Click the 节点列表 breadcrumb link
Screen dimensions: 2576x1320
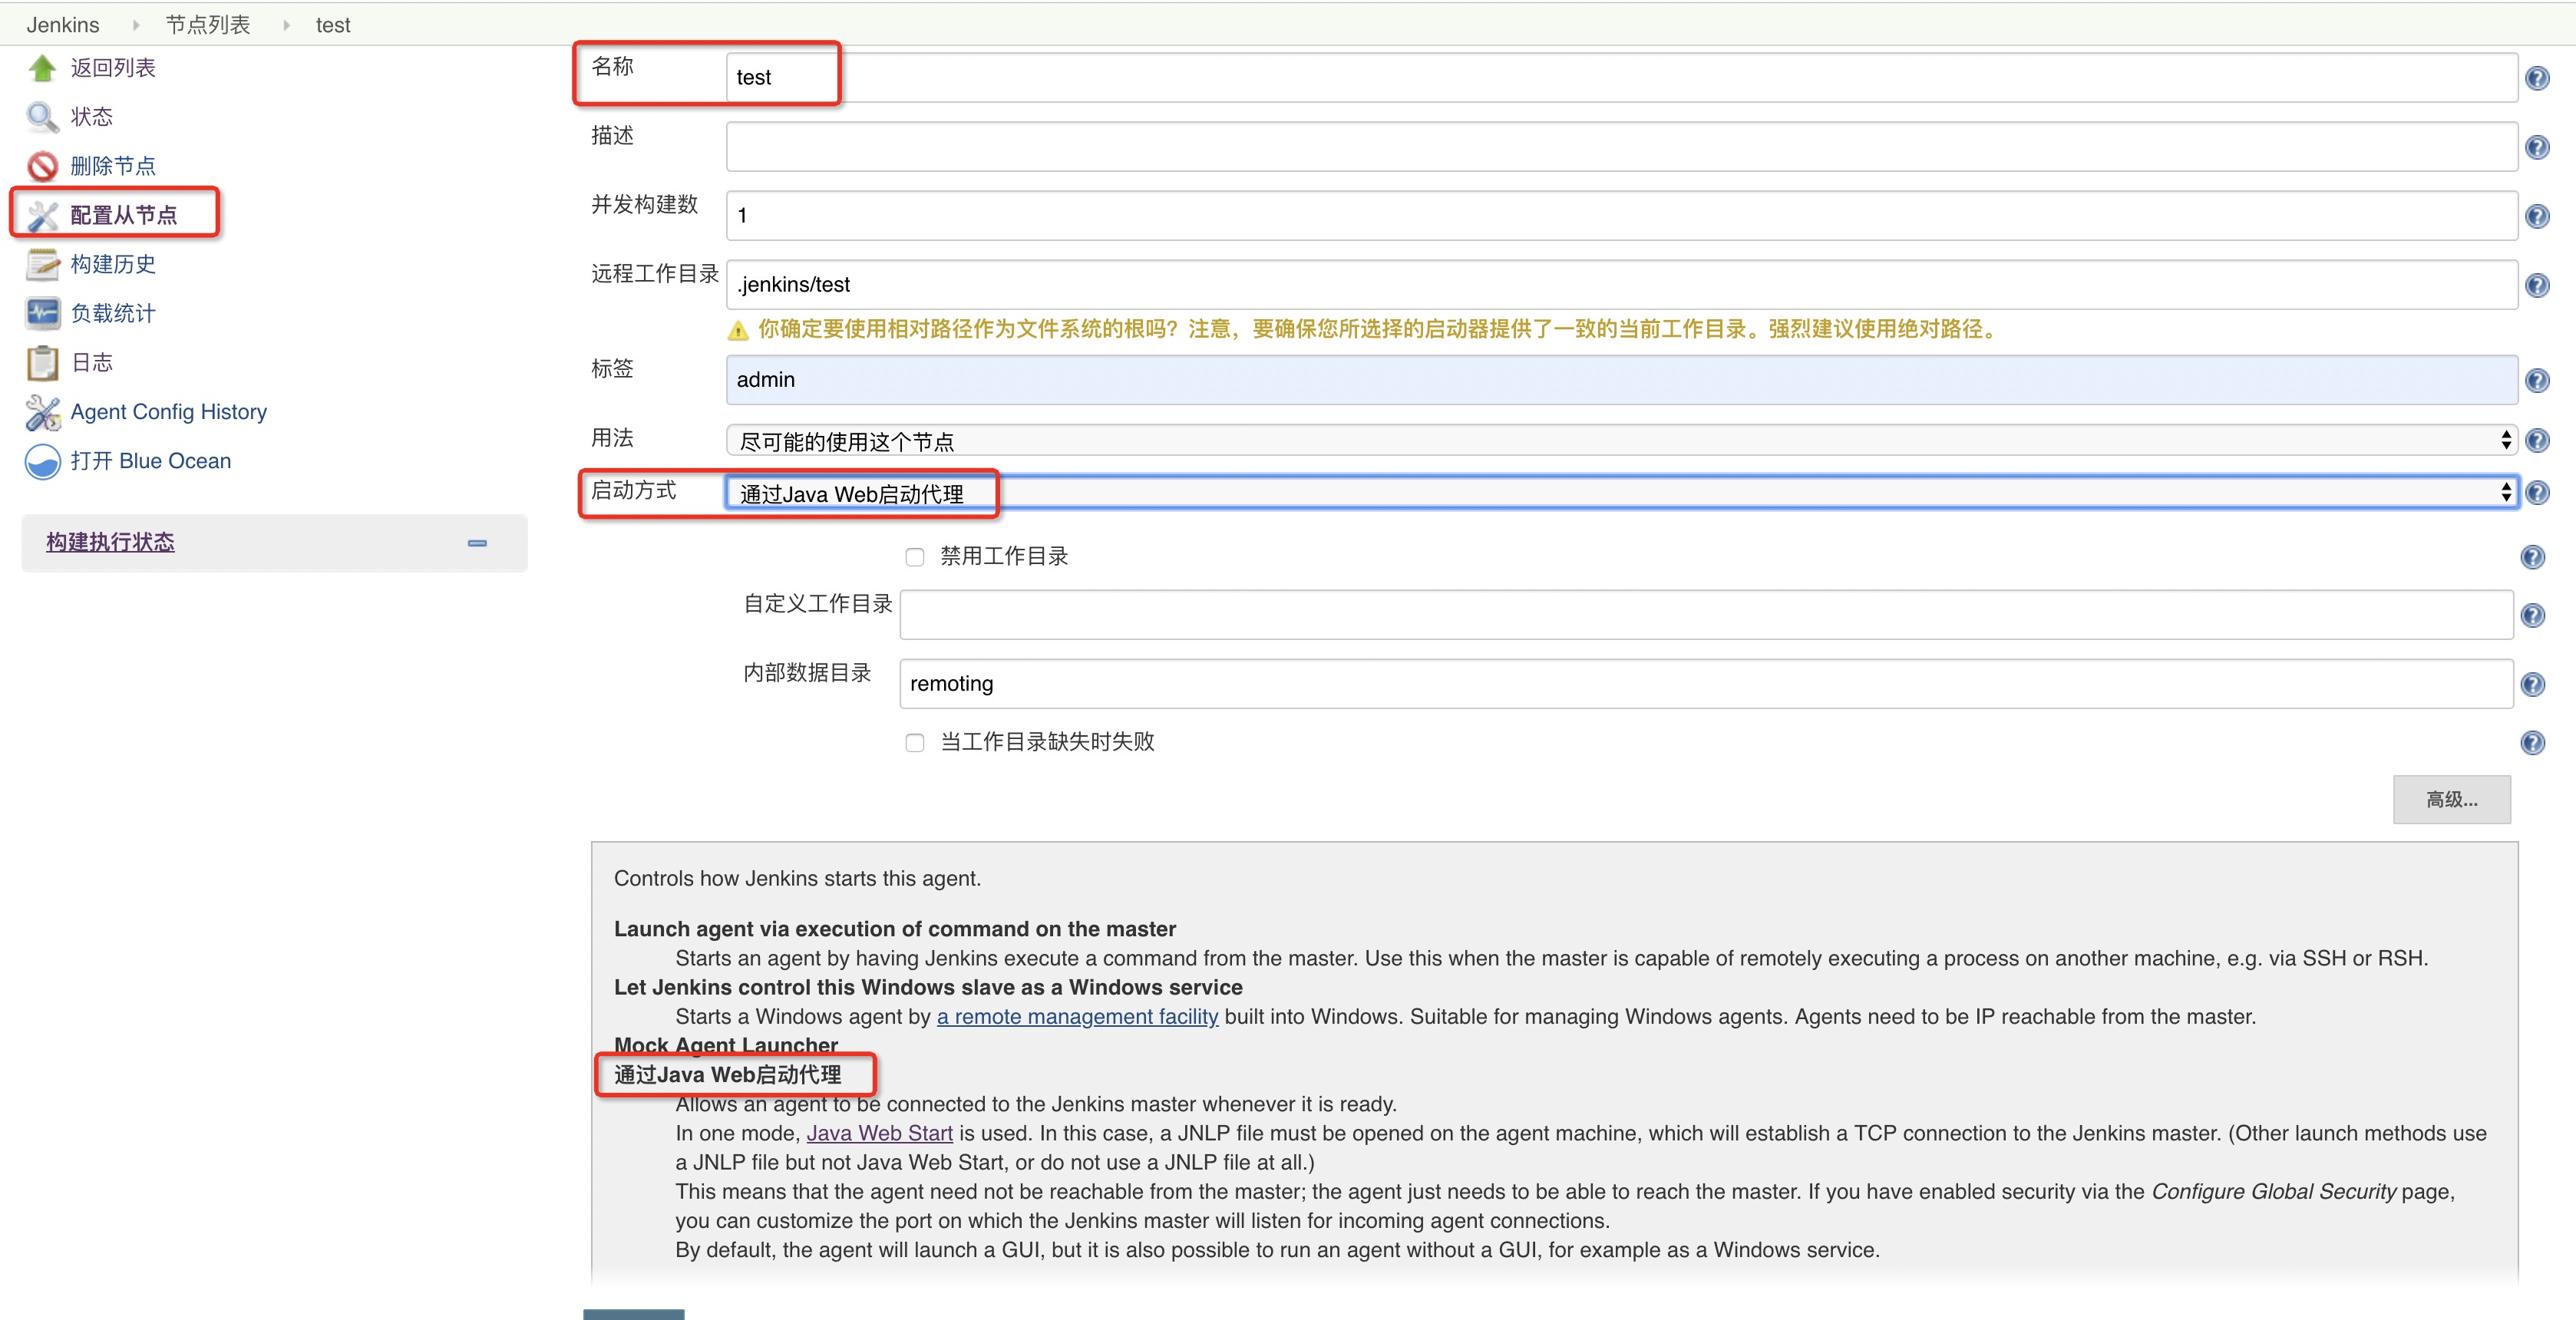208,25
